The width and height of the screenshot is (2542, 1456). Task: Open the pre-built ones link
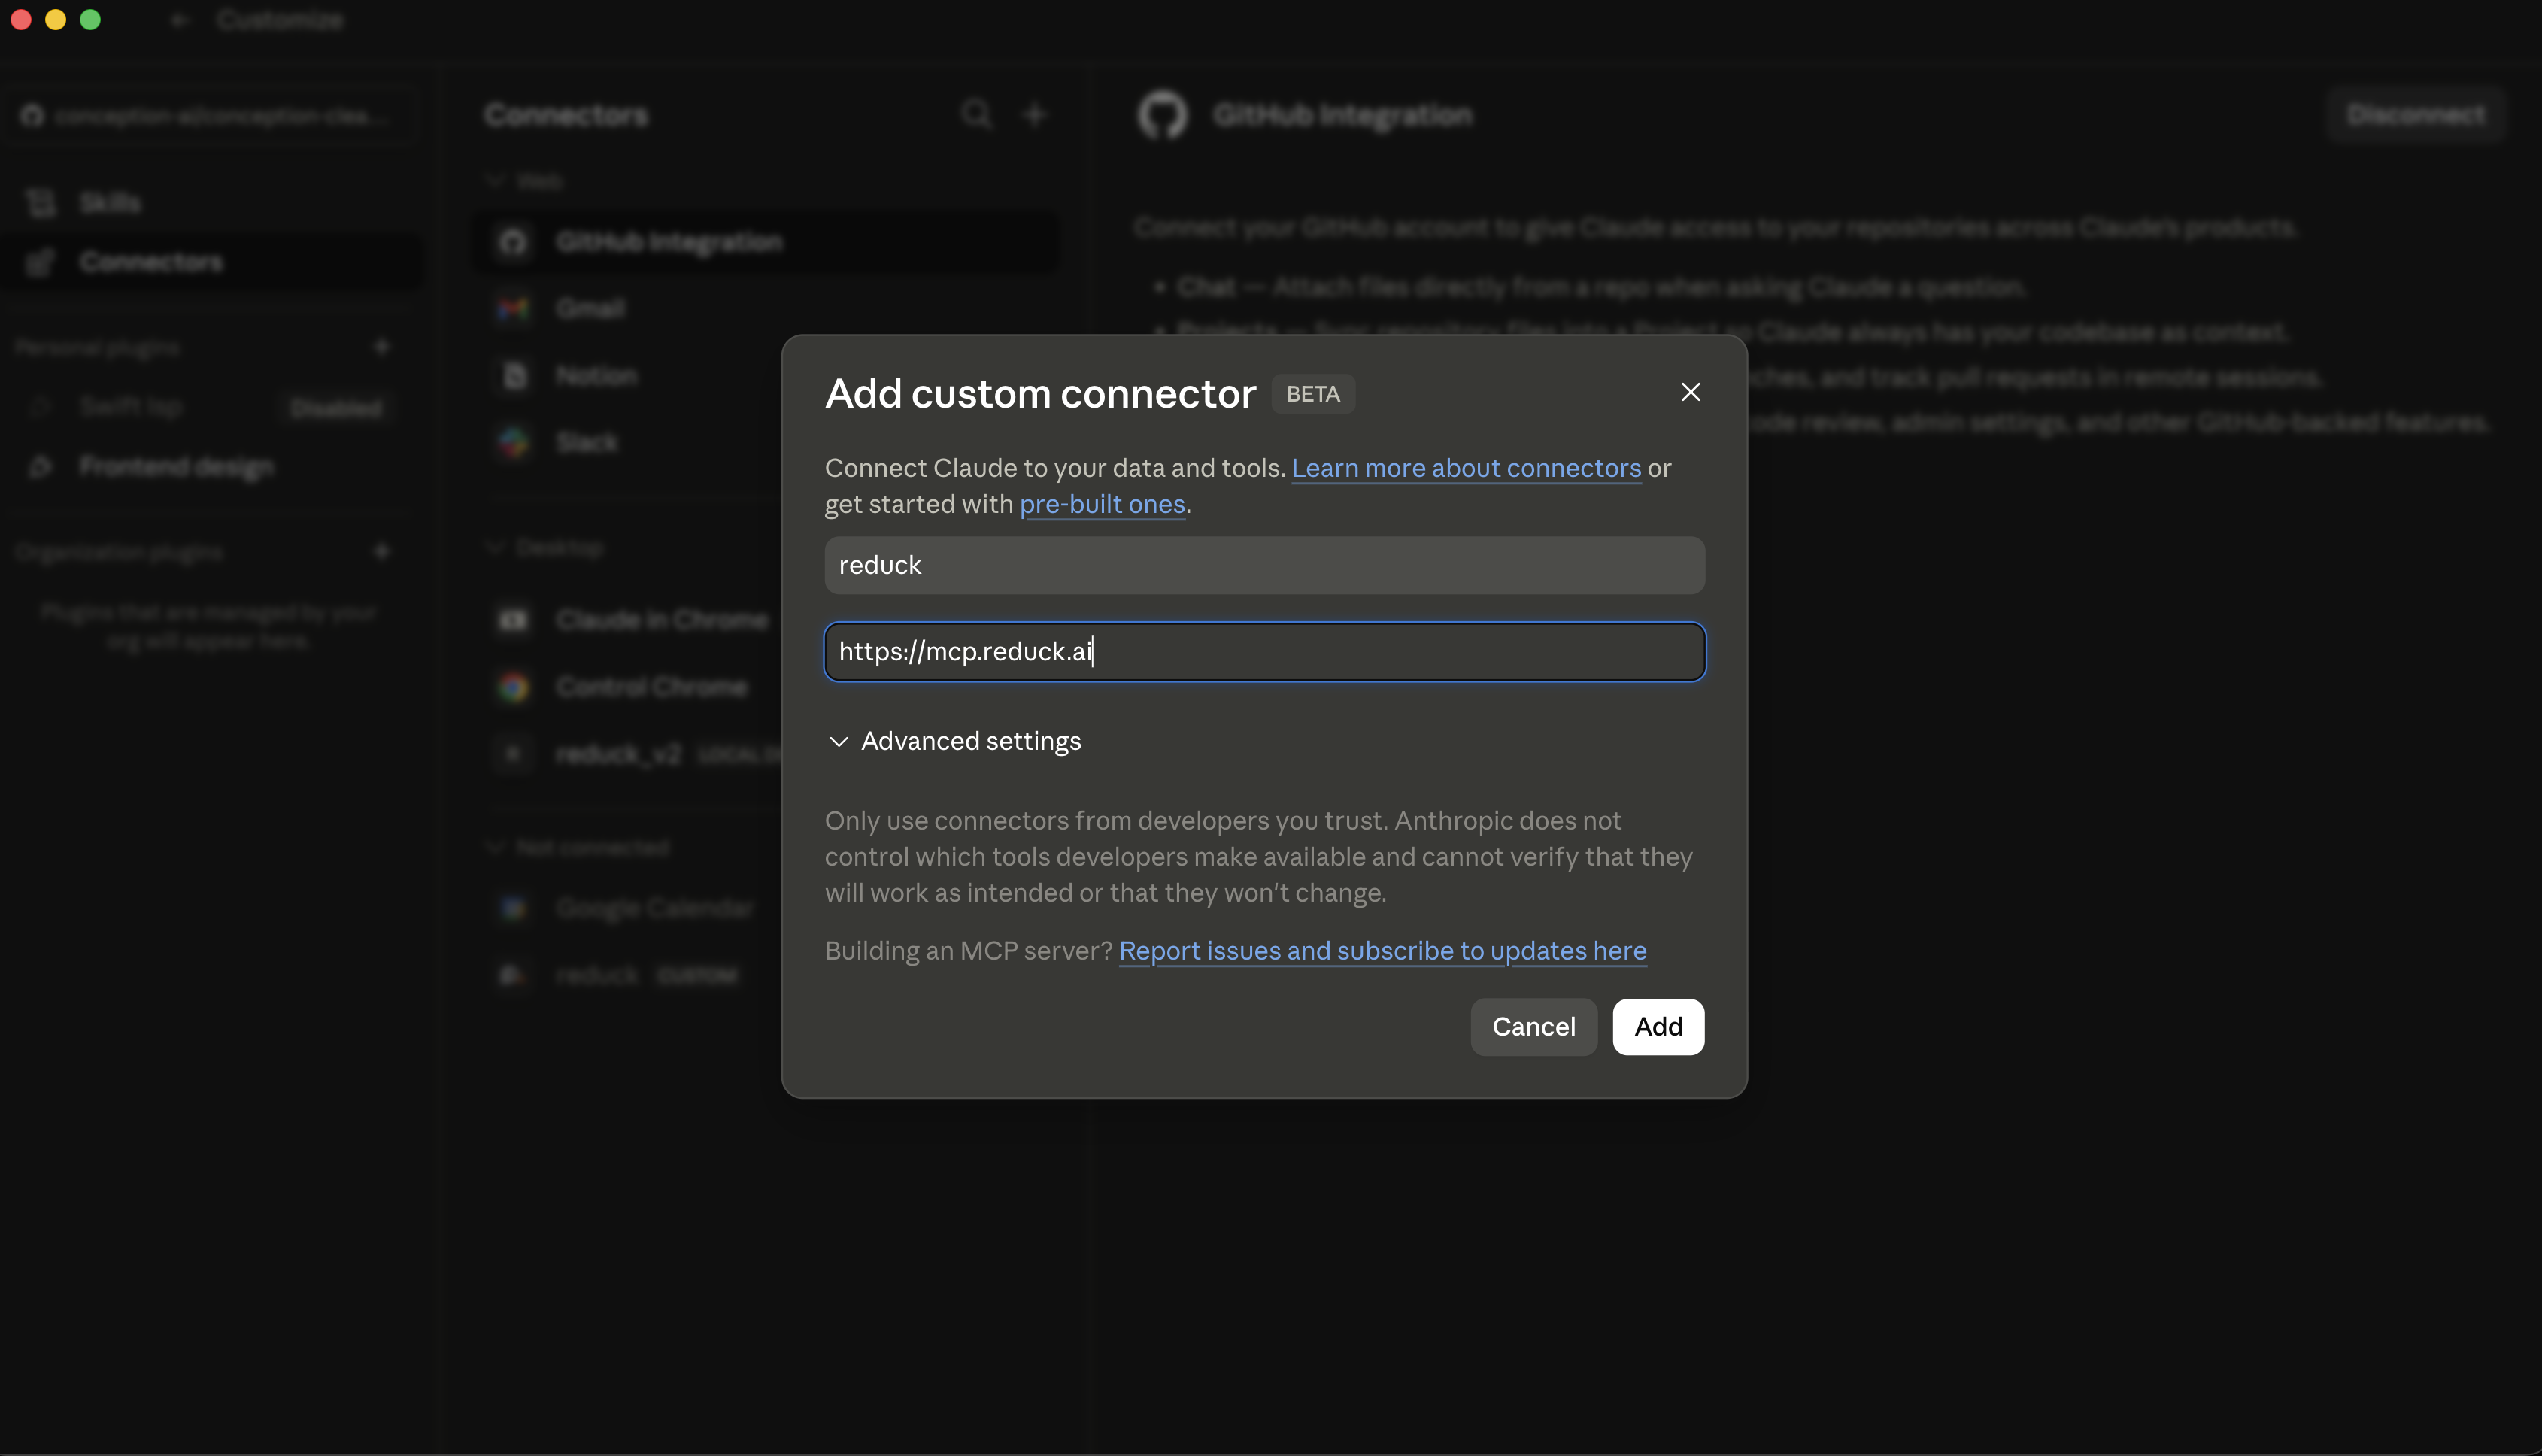[x=1102, y=504]
